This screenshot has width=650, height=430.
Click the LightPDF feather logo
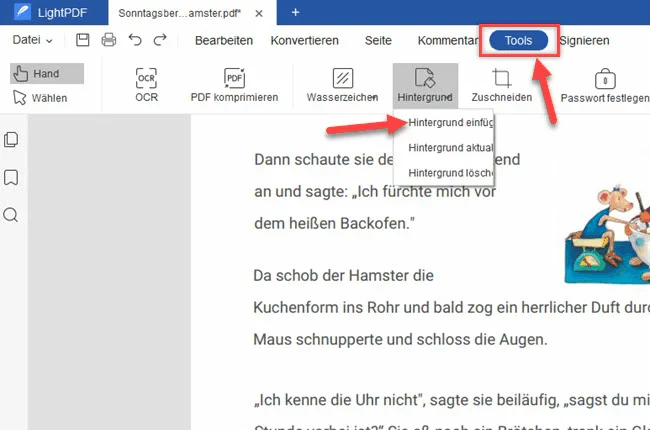click(22, 12)
